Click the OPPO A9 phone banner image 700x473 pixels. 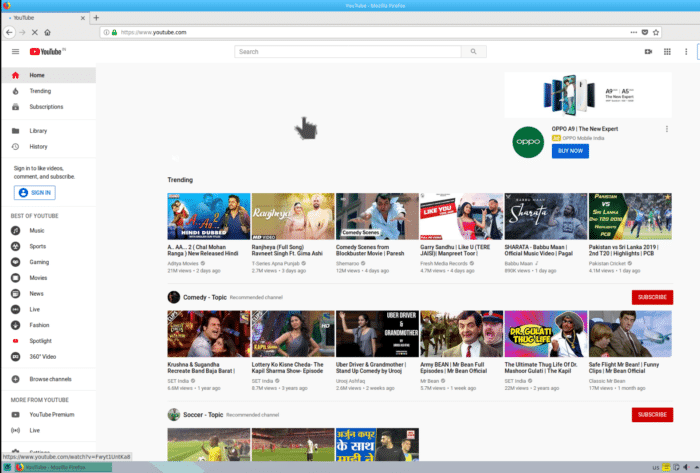point(588,95)
